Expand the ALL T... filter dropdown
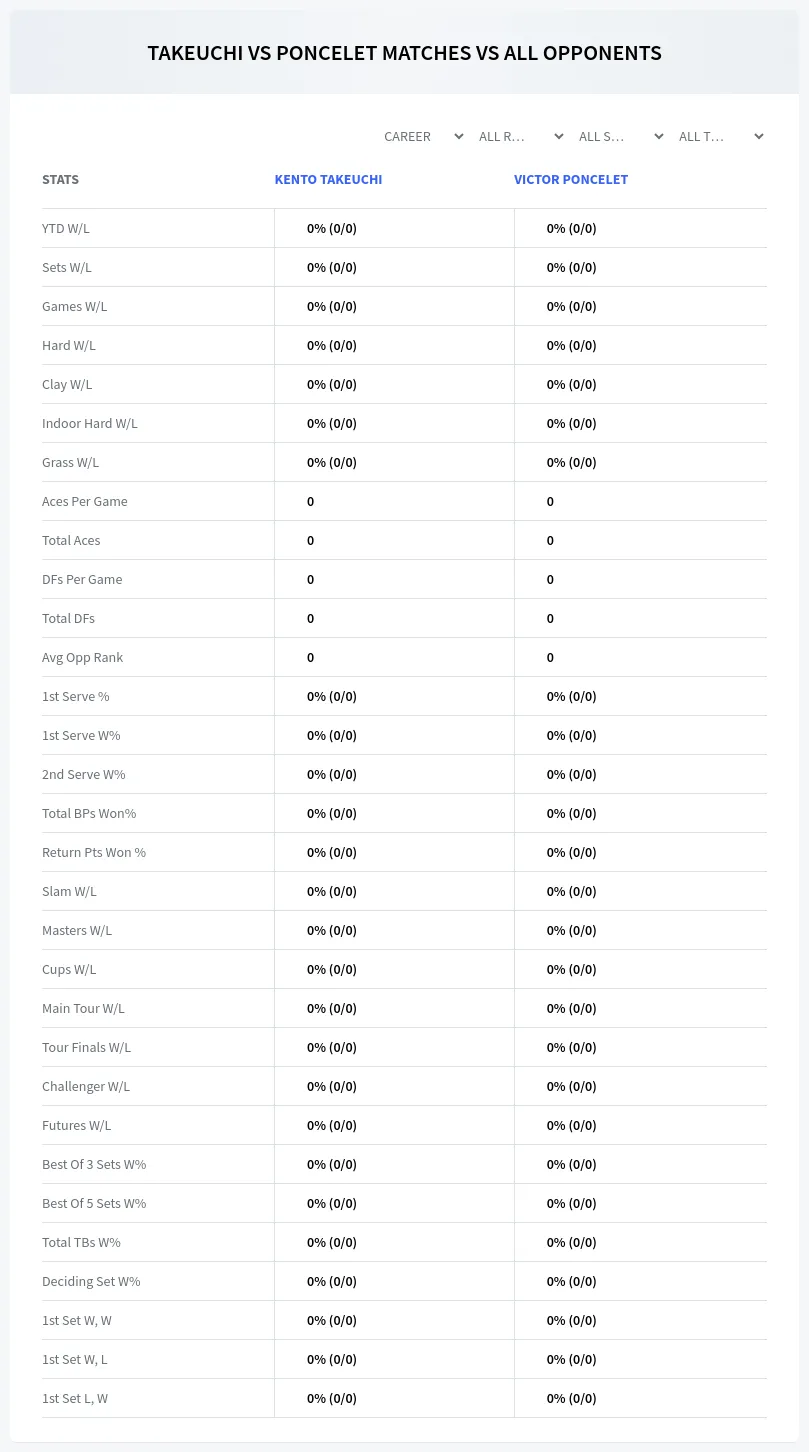 coord(721,136)
